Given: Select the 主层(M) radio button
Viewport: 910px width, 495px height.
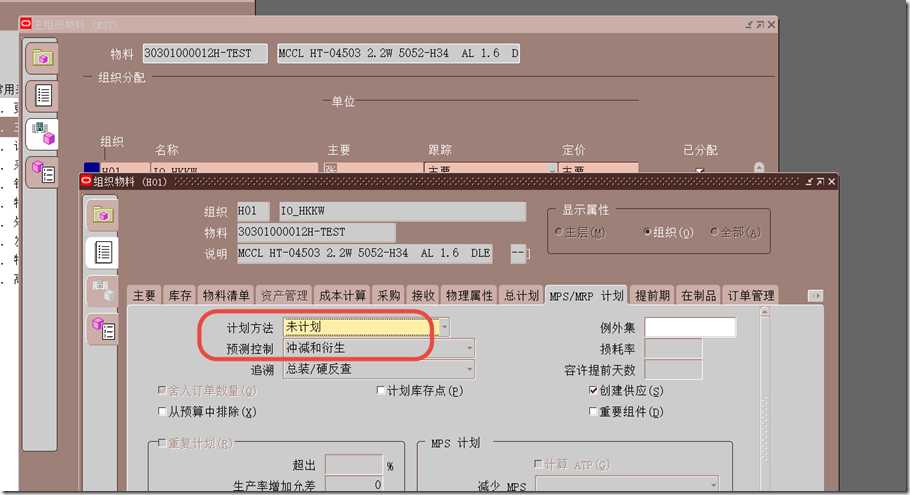Looking at the screenshot, I should [558, 232].
